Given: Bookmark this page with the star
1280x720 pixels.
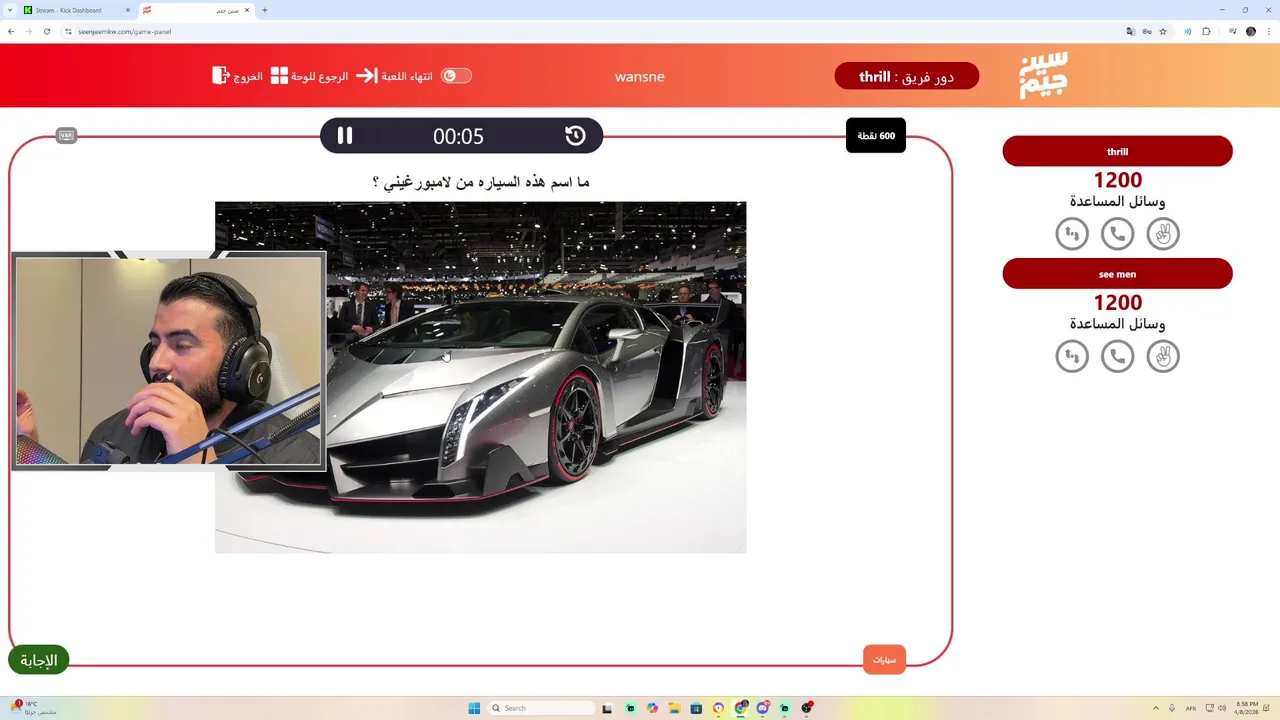Looking at the screenshot, I should [1163, 31].
